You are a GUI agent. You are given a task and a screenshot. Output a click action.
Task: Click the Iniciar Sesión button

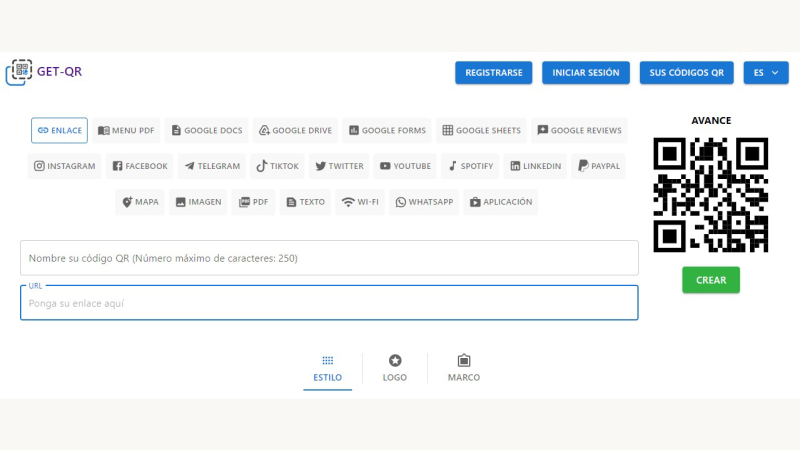586,72
